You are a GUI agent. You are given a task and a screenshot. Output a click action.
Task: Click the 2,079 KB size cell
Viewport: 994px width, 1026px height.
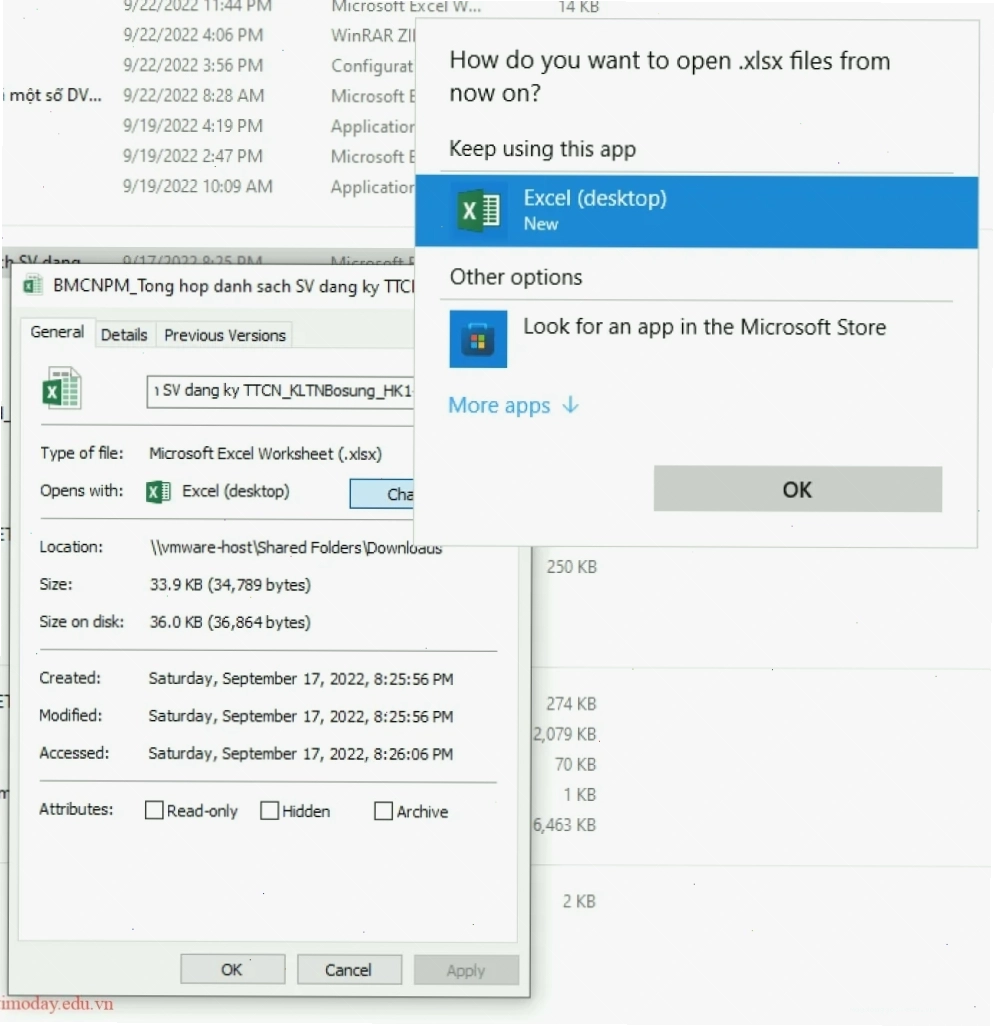click(x=565, y=734)
